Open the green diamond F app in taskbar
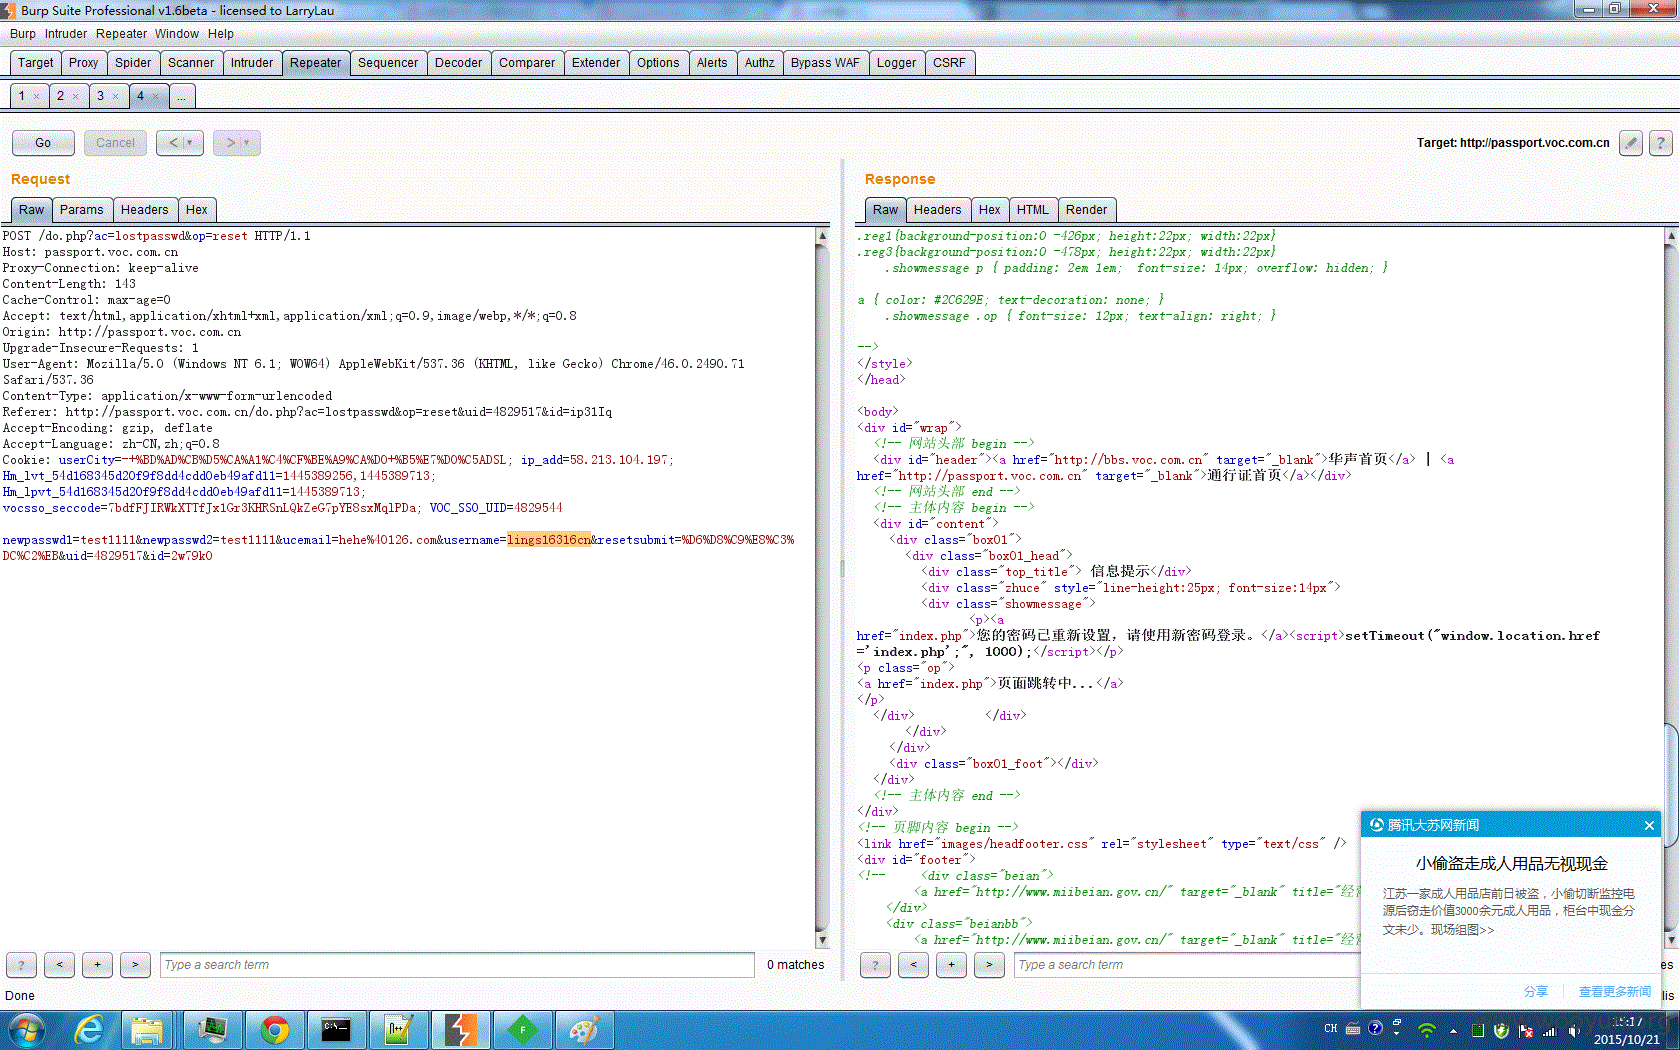 coord(522,1030)
